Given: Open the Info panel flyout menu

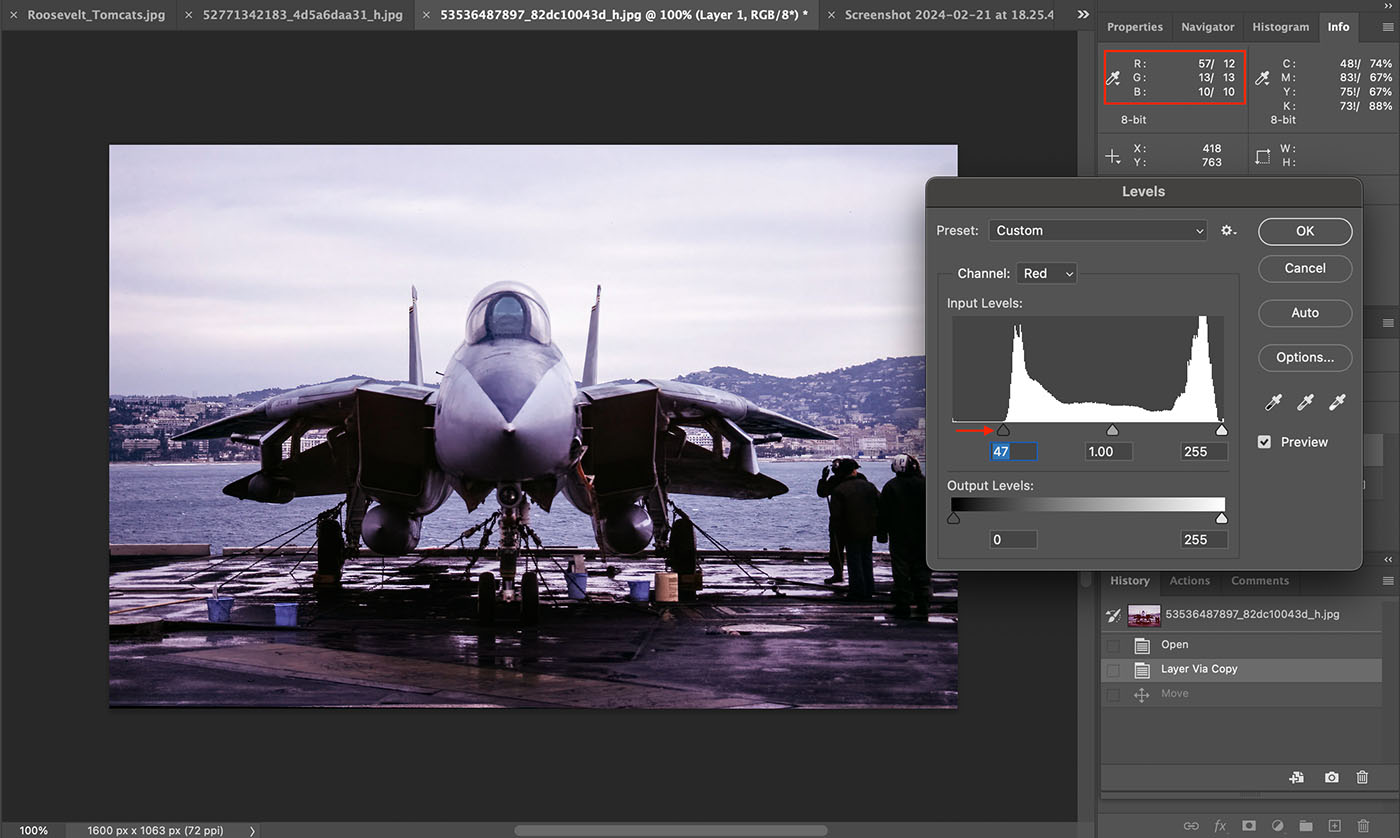Looking at the screenshot, I should click(1387, 27).
